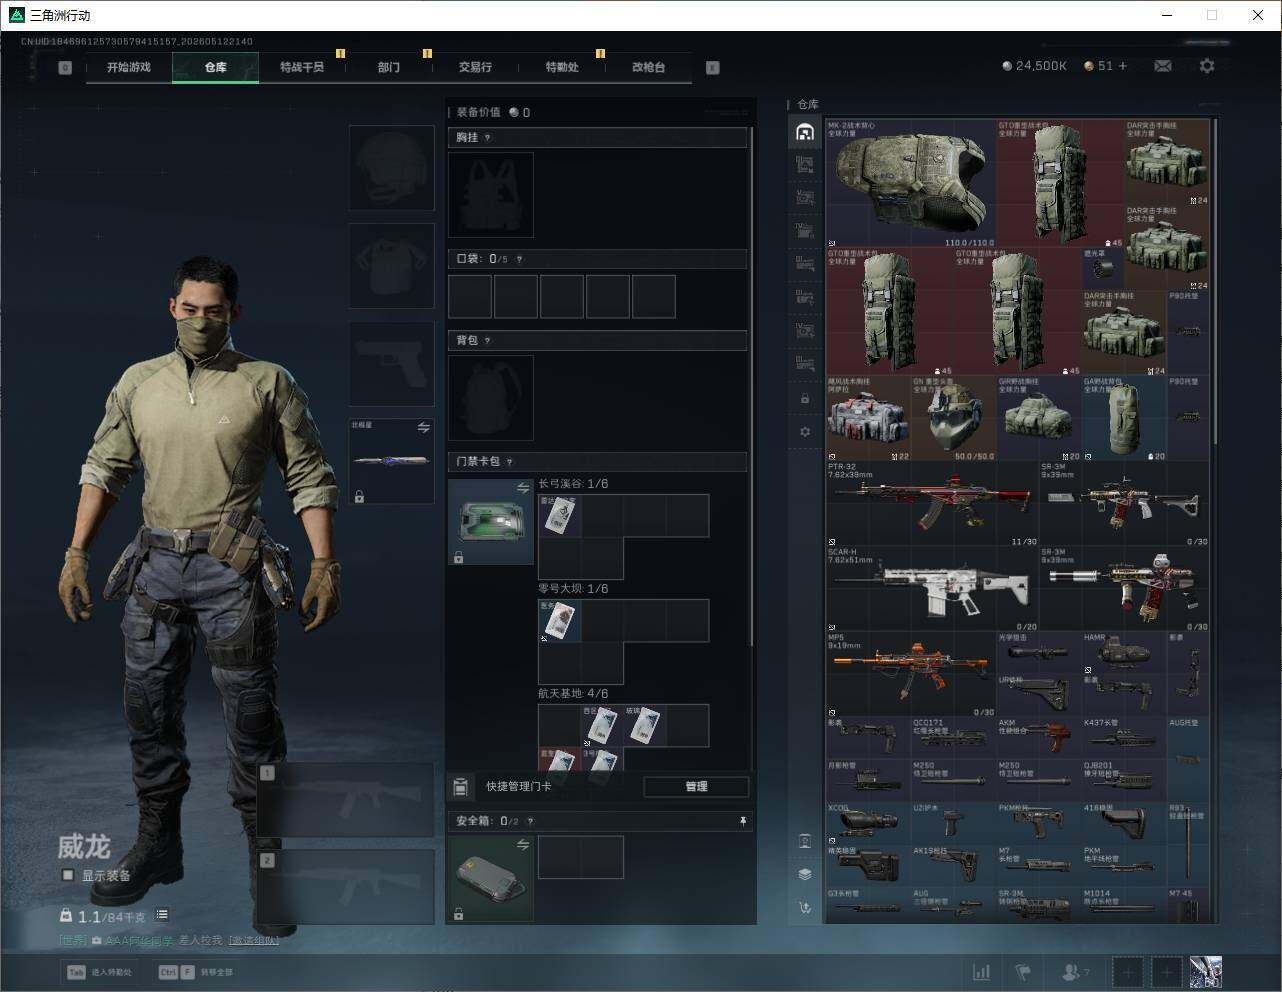
Task: Click the 快捷管理门卡 card icon
Action: click(461, 787)
